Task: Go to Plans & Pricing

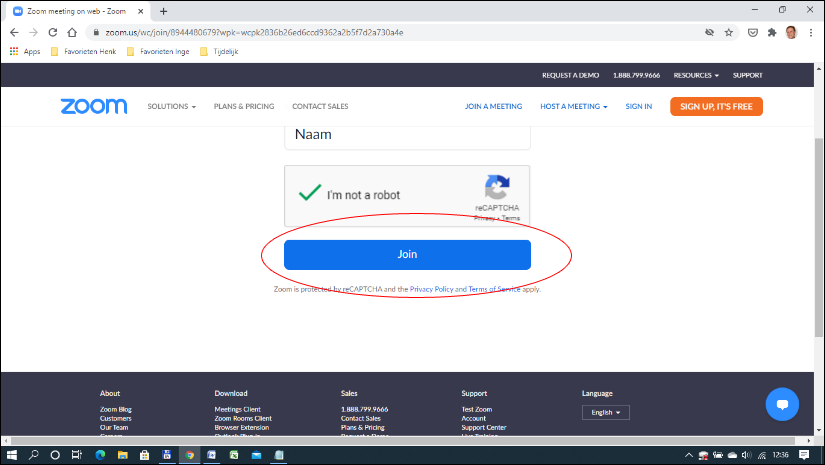Action: click(x=244, y=106)
